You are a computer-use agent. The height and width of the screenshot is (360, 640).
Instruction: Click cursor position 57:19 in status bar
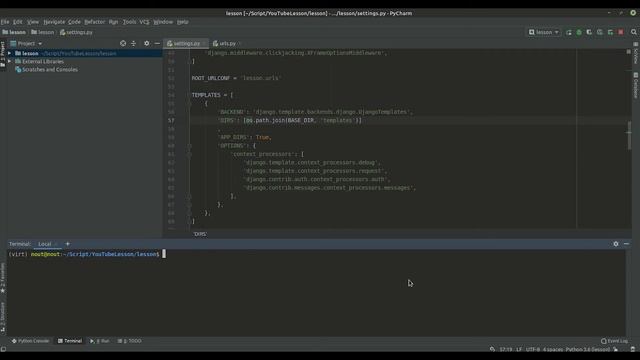coord(506,349)
